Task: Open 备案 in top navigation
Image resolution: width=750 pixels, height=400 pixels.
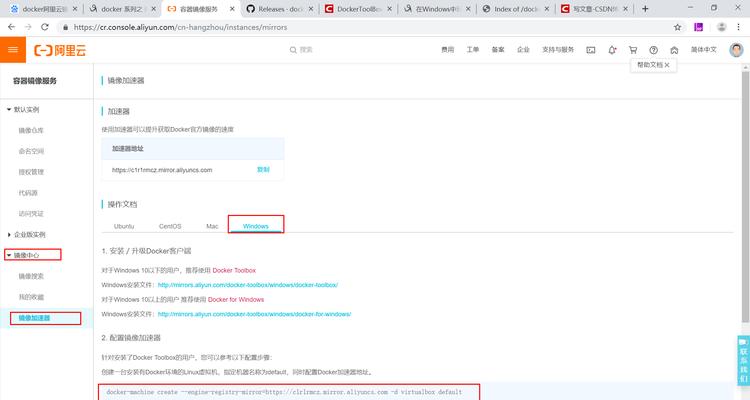Action: point(498,50)
